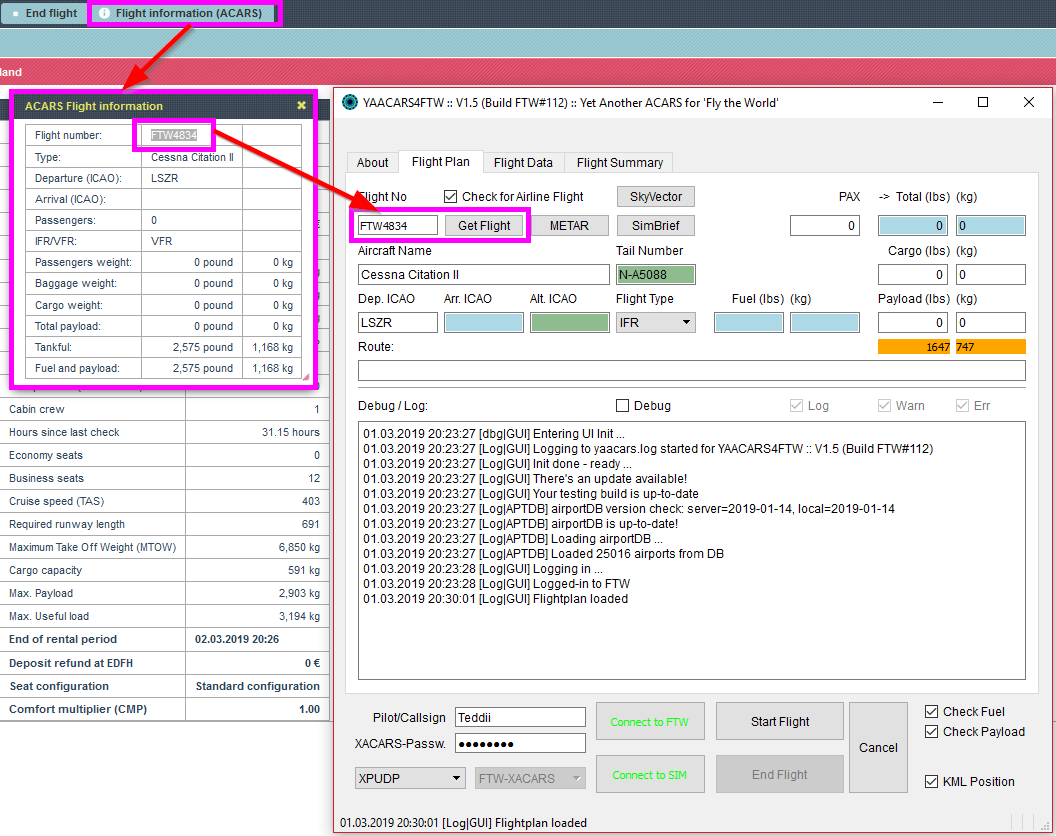Uncheck the Check Fuel option
Screen dimensions: 1056x836
pos(931,711)
